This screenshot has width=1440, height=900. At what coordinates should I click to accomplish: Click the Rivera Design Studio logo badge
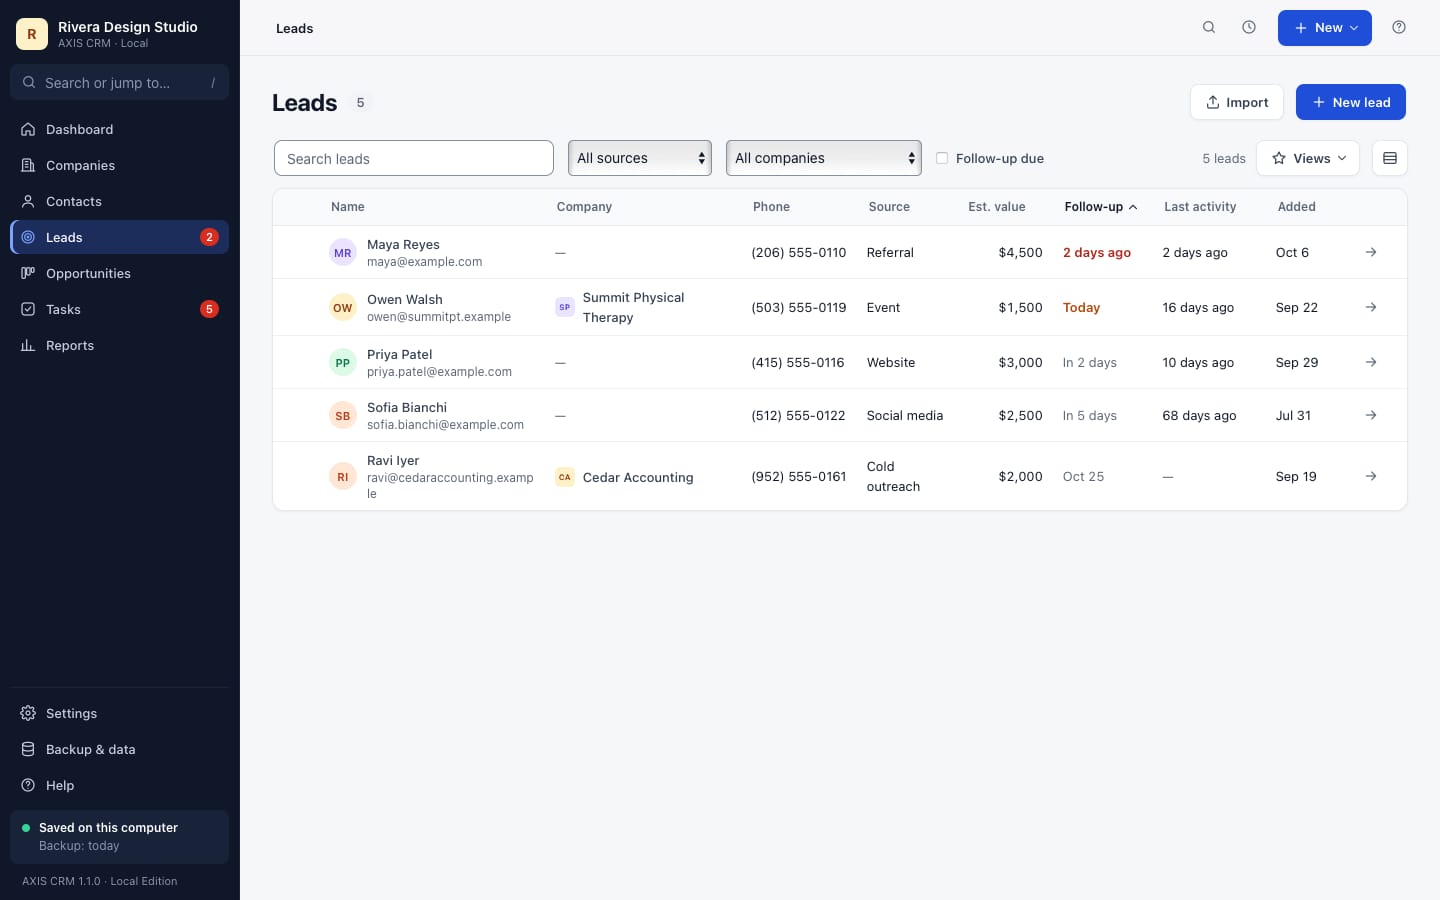coord(32,34)
